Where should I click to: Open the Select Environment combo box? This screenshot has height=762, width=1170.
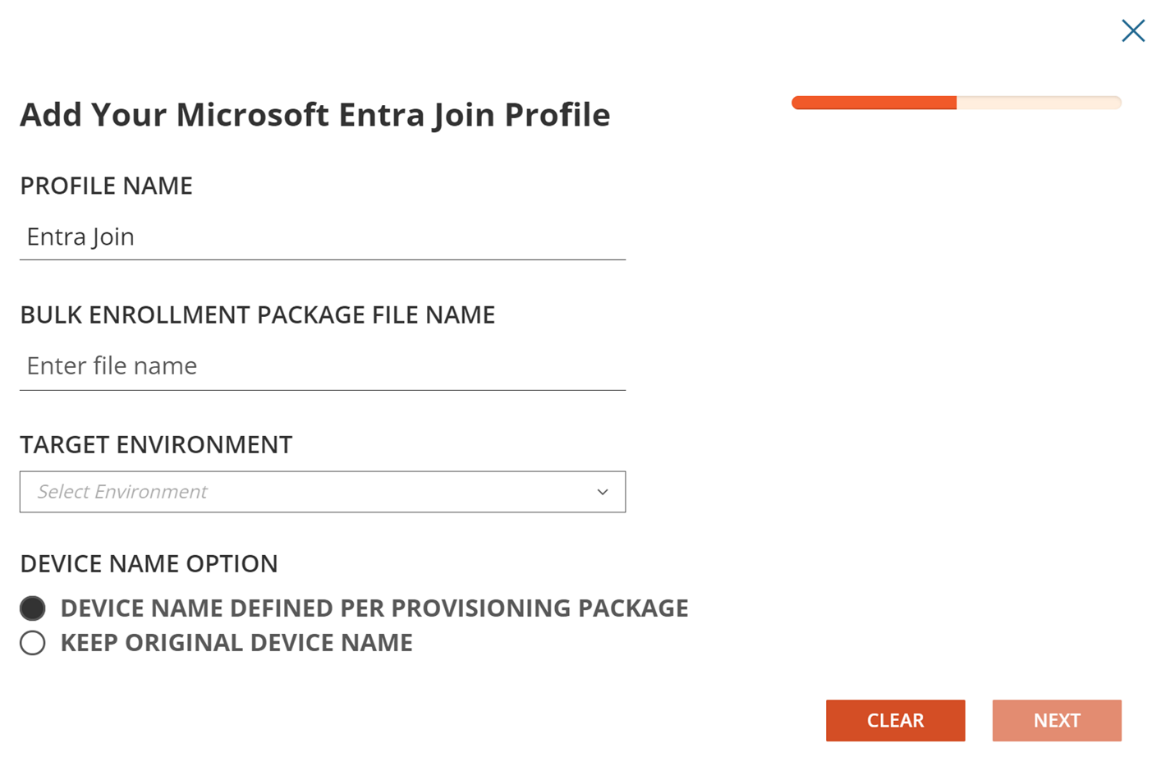point(322,492)
